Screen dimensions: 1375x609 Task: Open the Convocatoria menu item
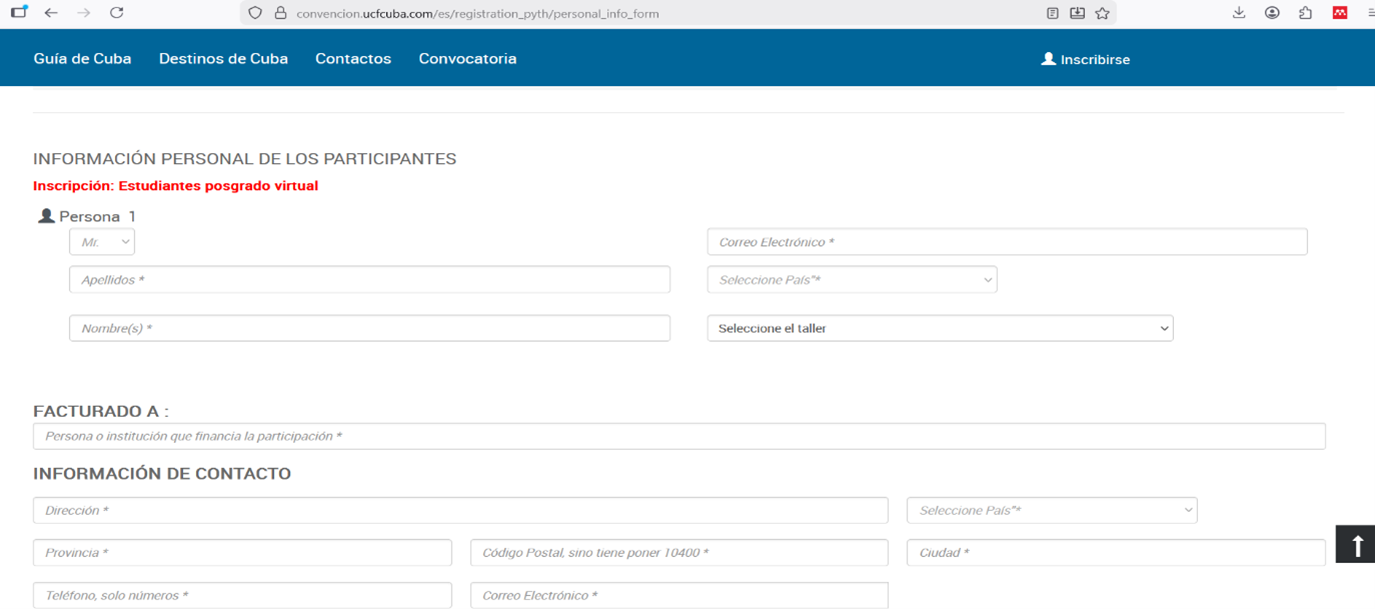[x=468, y=59]
